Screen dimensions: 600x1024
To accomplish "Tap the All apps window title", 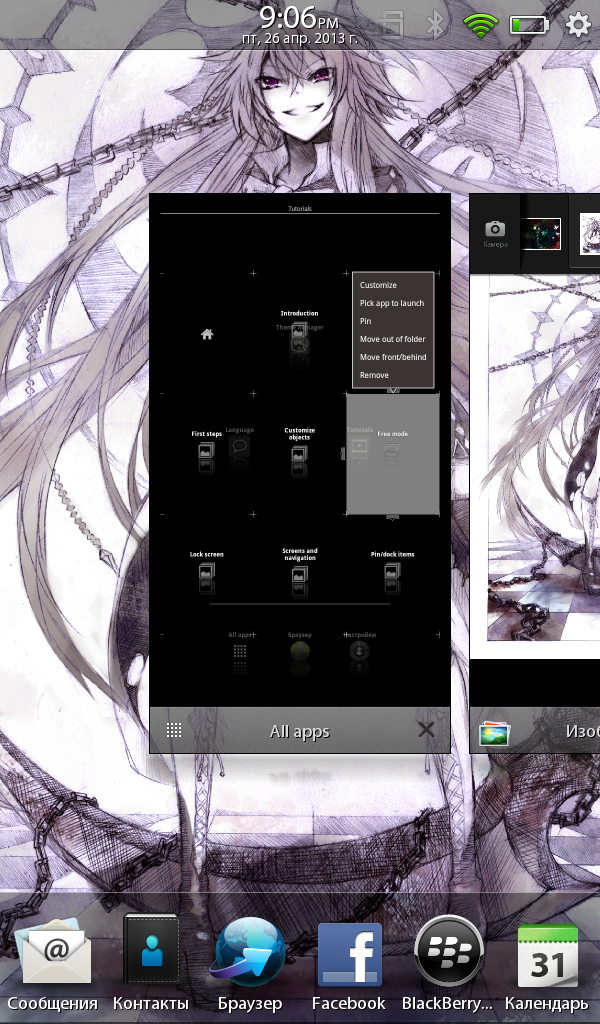I will (300, 731).
